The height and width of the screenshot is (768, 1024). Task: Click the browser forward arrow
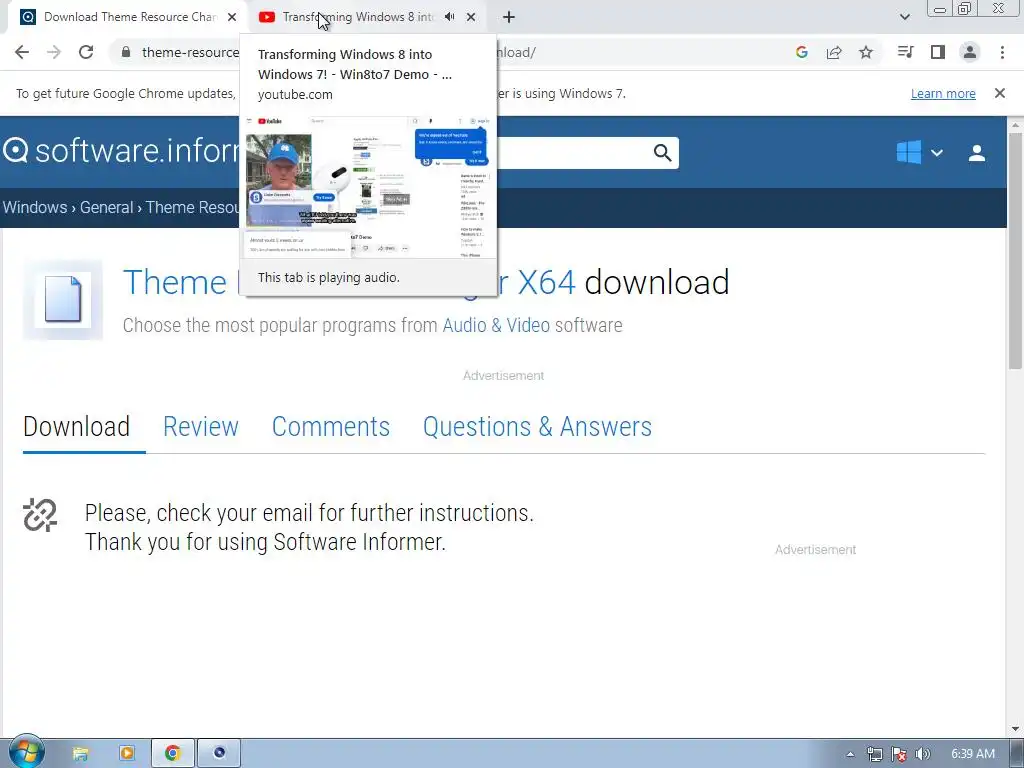[x=54, y=52]
